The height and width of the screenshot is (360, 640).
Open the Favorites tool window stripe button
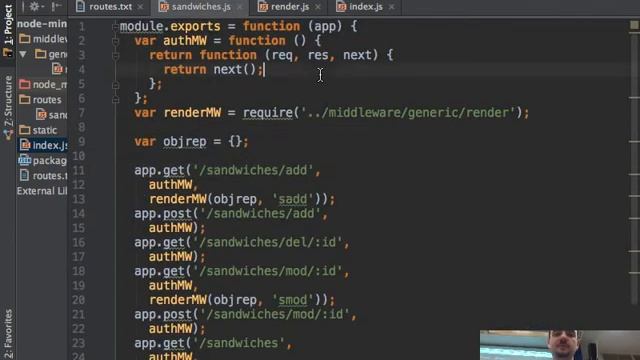(x=8, y=334)
